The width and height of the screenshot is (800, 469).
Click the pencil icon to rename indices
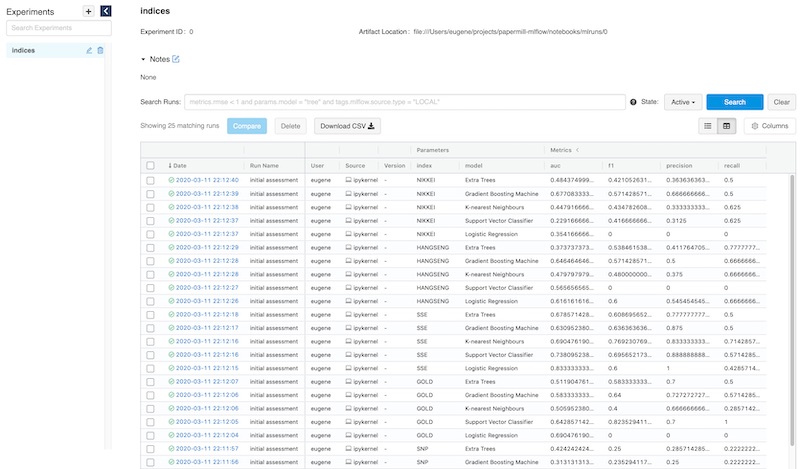pos(89,50)
